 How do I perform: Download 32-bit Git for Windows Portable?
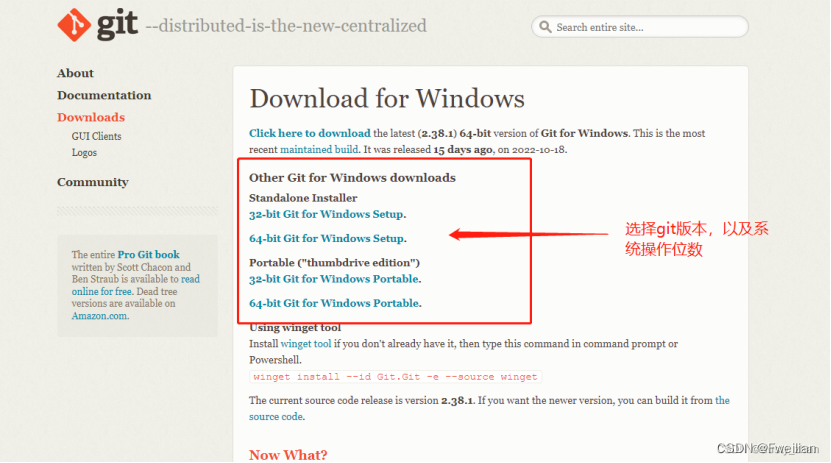pyautogui.click(x=334, y=279)
